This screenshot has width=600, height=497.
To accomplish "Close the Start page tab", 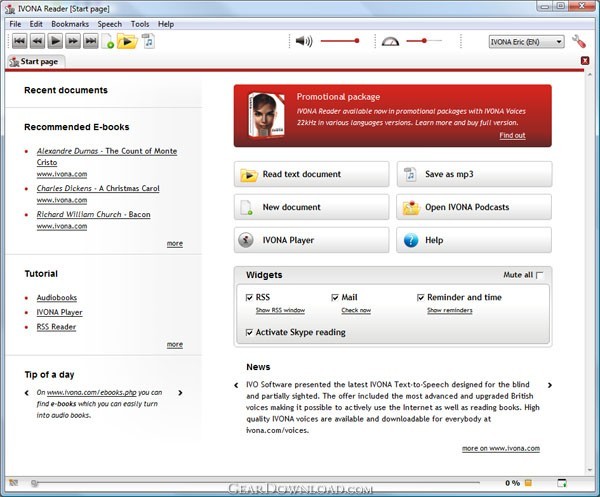I will coord(585,60).
